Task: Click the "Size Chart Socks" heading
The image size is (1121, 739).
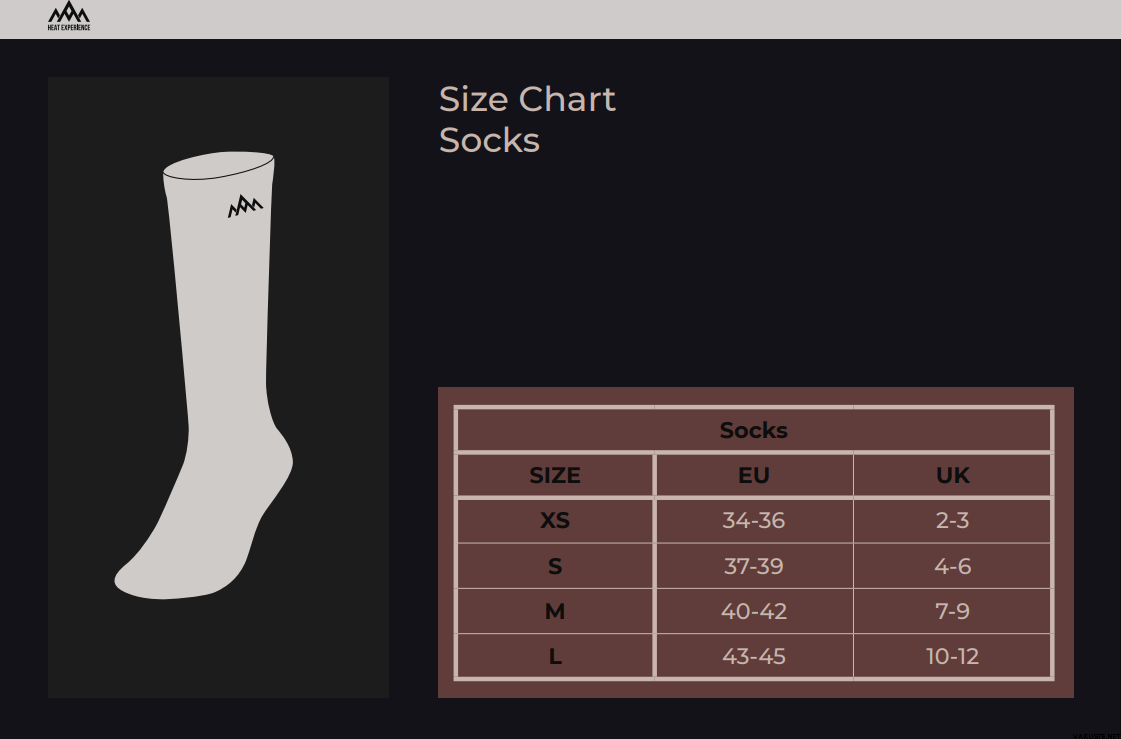Action: [527, 119]
